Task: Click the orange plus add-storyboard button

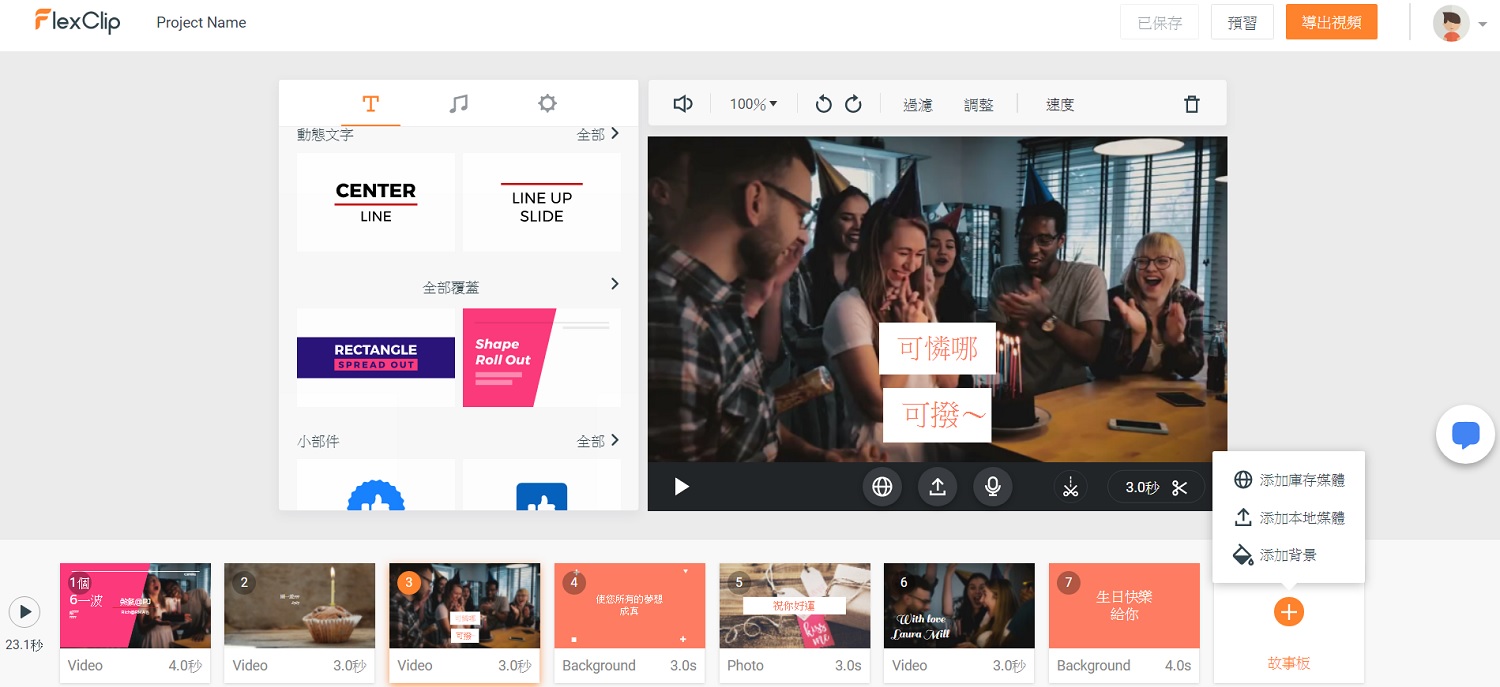Action: coord(1288,611)
